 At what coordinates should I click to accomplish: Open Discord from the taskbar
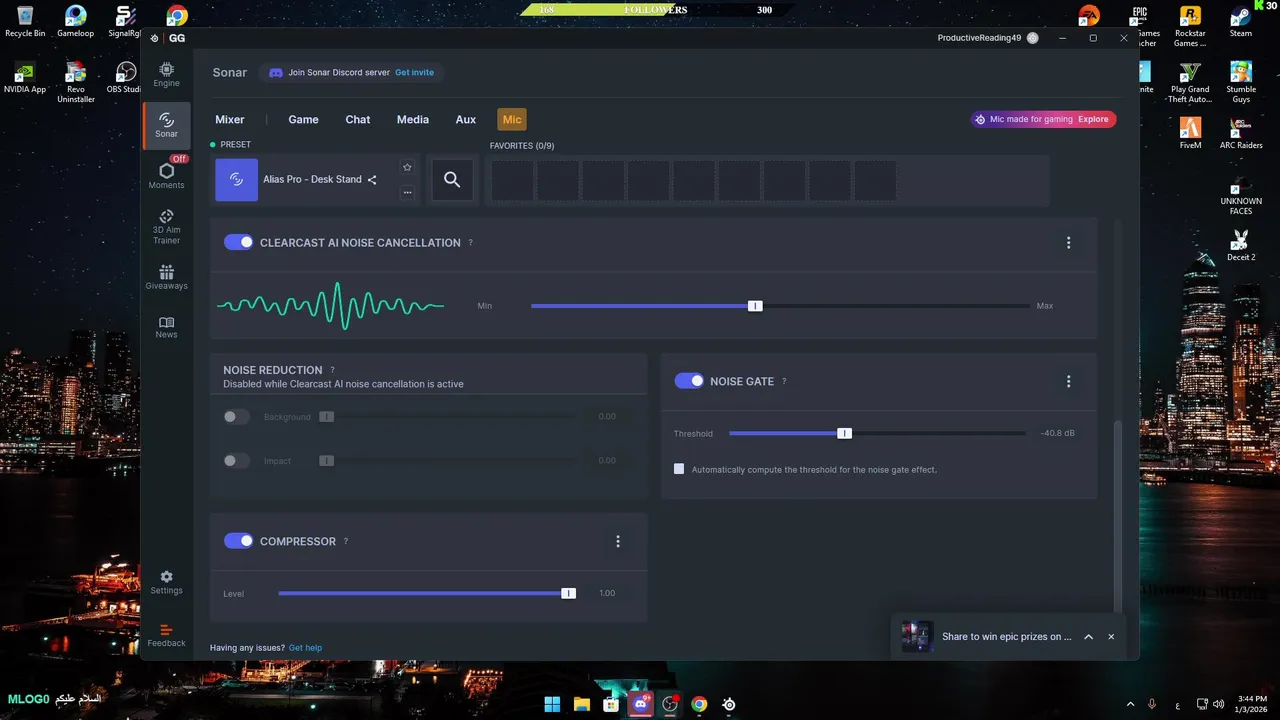click(641, 704)
